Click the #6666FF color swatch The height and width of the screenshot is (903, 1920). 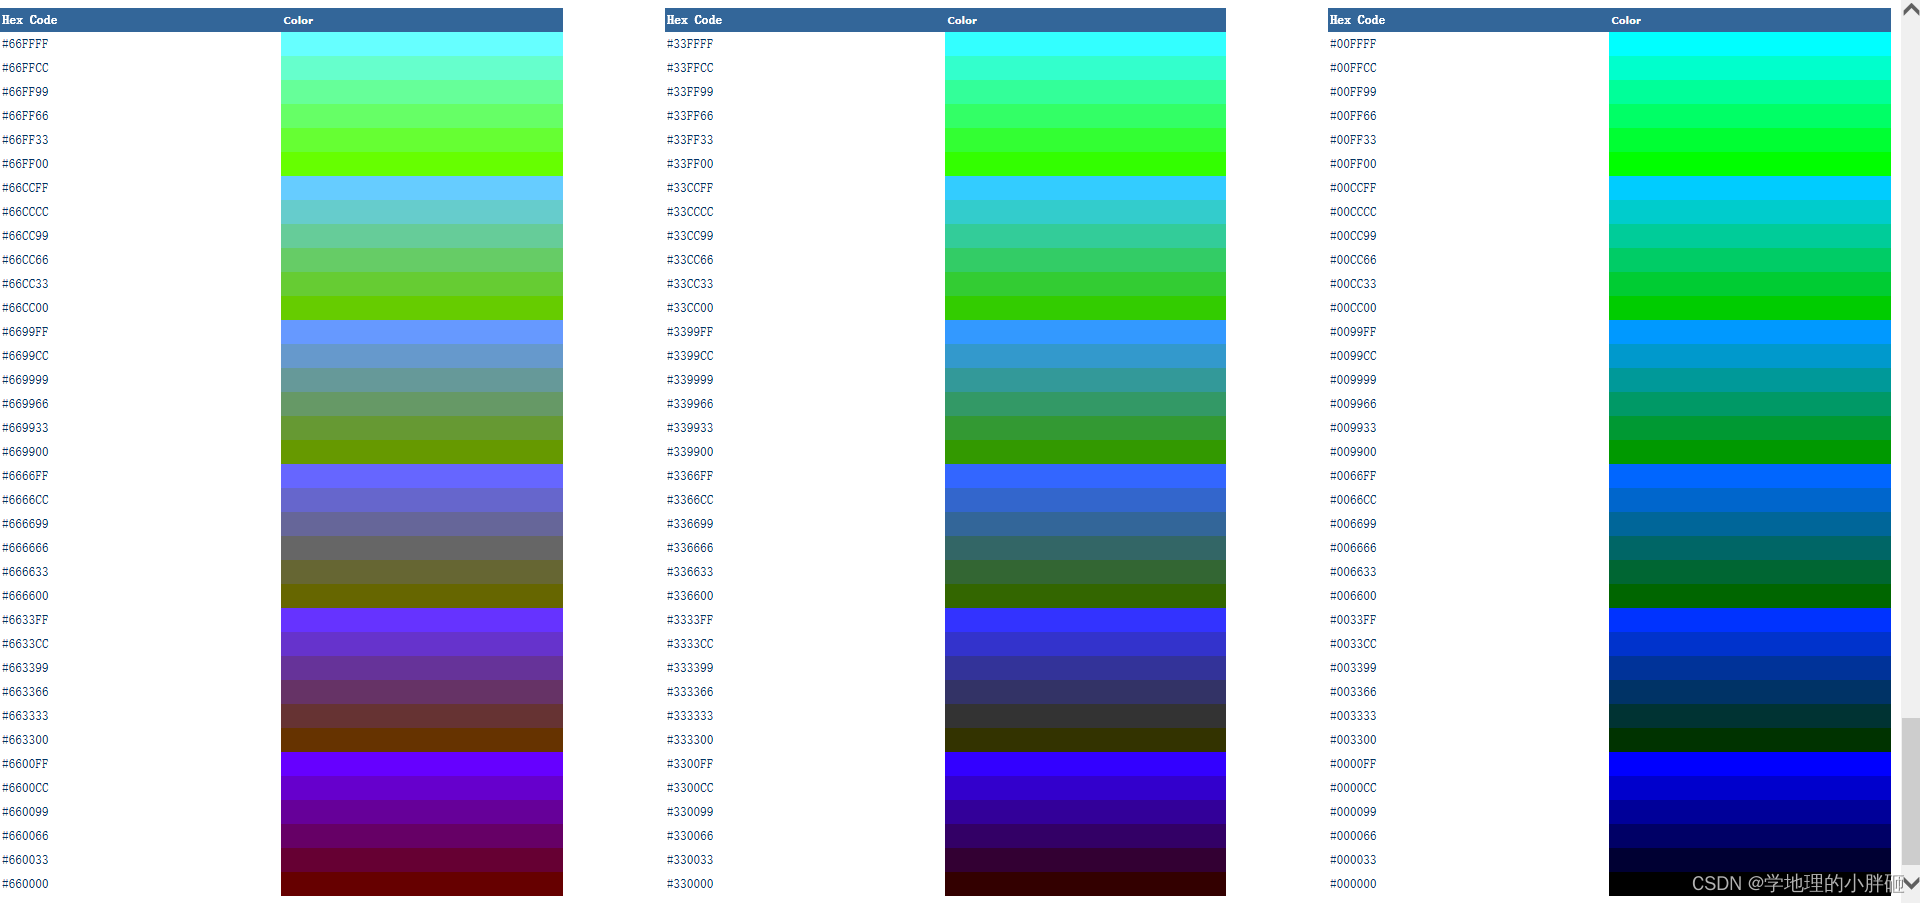coord(422,476)
